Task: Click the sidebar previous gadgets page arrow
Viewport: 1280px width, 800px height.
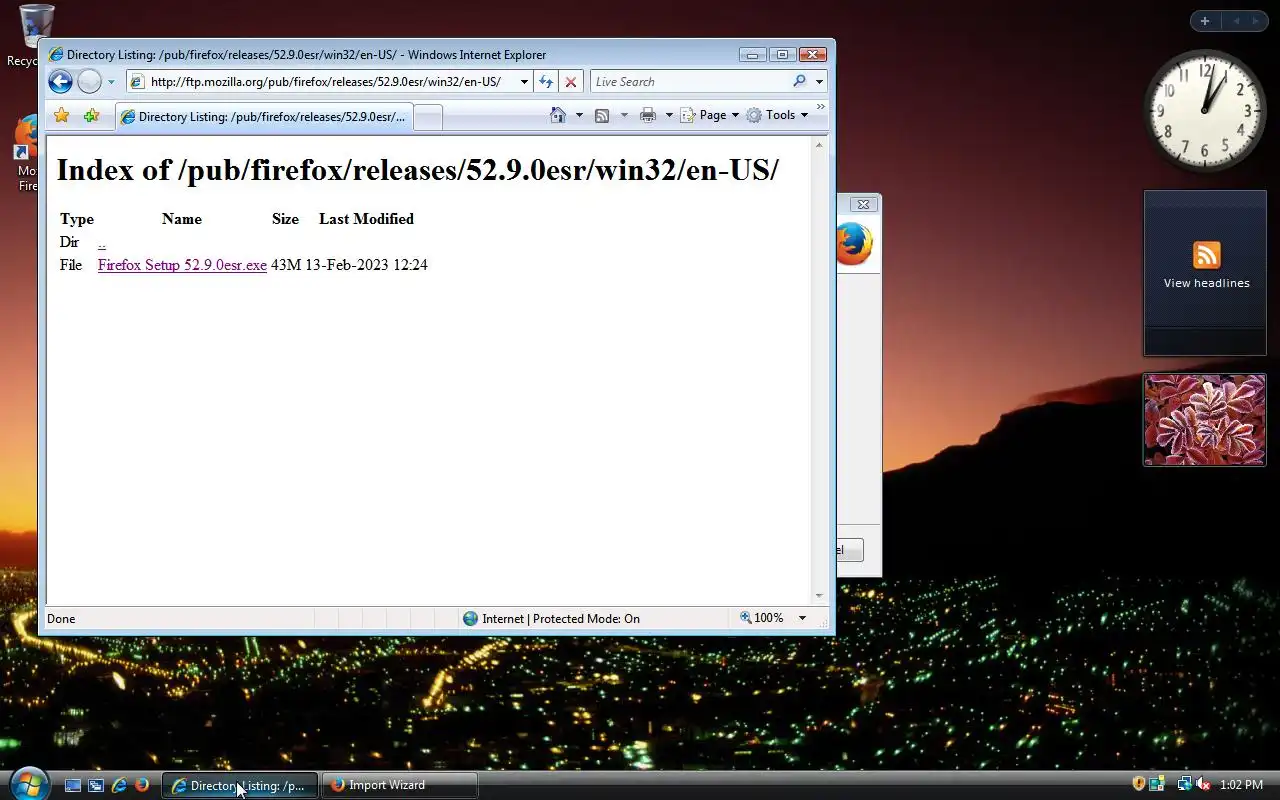Action: coord(1235,21)
